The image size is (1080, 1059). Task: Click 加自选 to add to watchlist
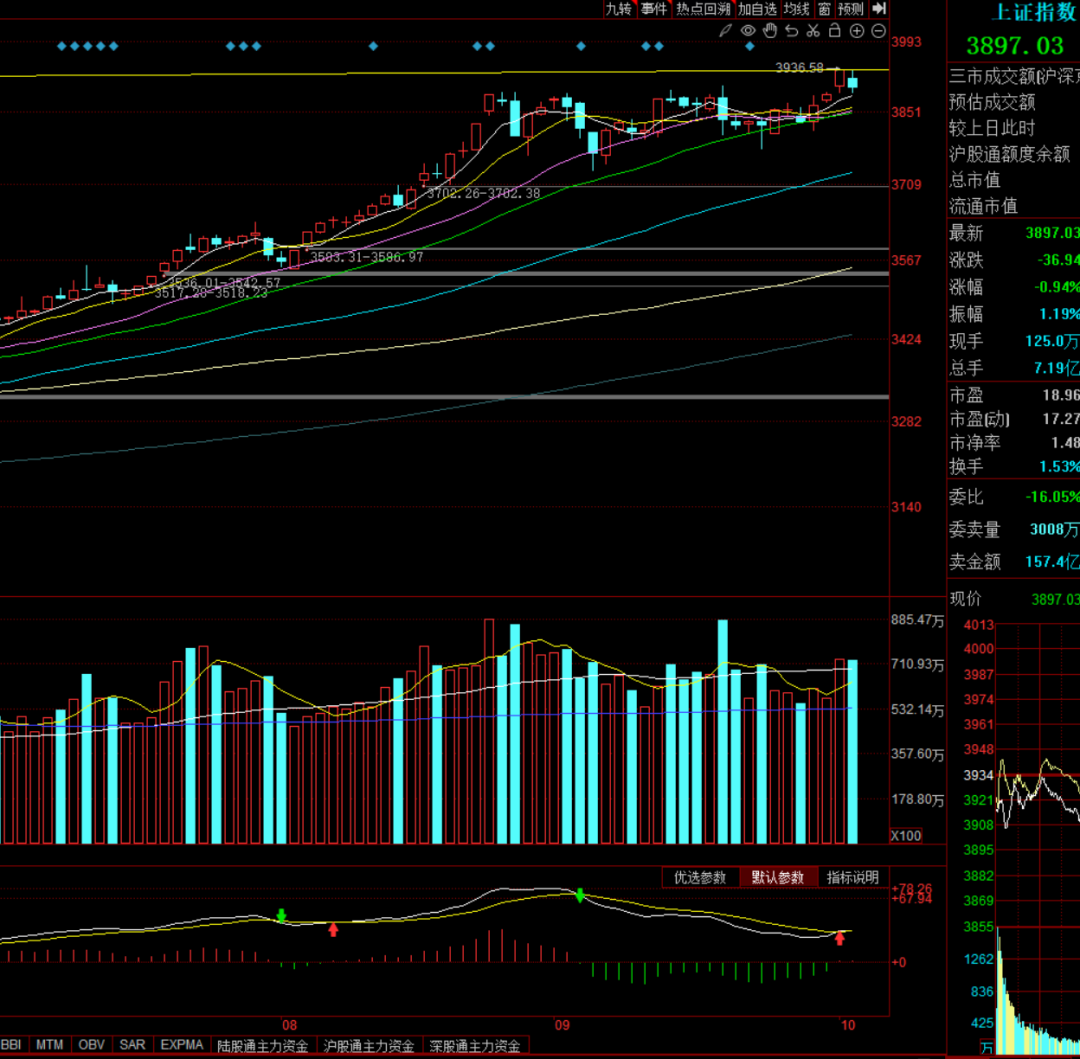point(757,9)
